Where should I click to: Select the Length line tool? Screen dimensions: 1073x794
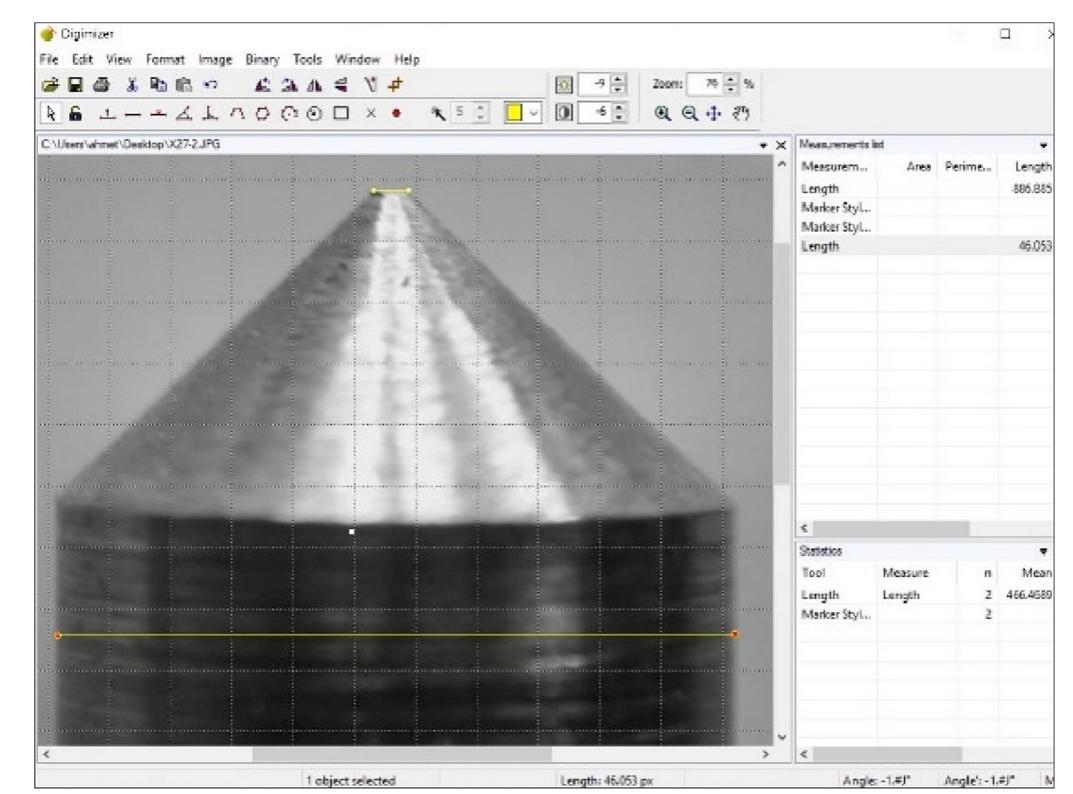(133, 114)
